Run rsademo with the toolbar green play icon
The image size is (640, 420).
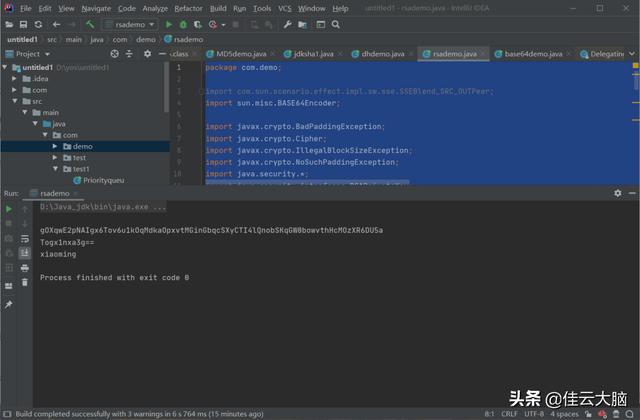tap(169, 24)
